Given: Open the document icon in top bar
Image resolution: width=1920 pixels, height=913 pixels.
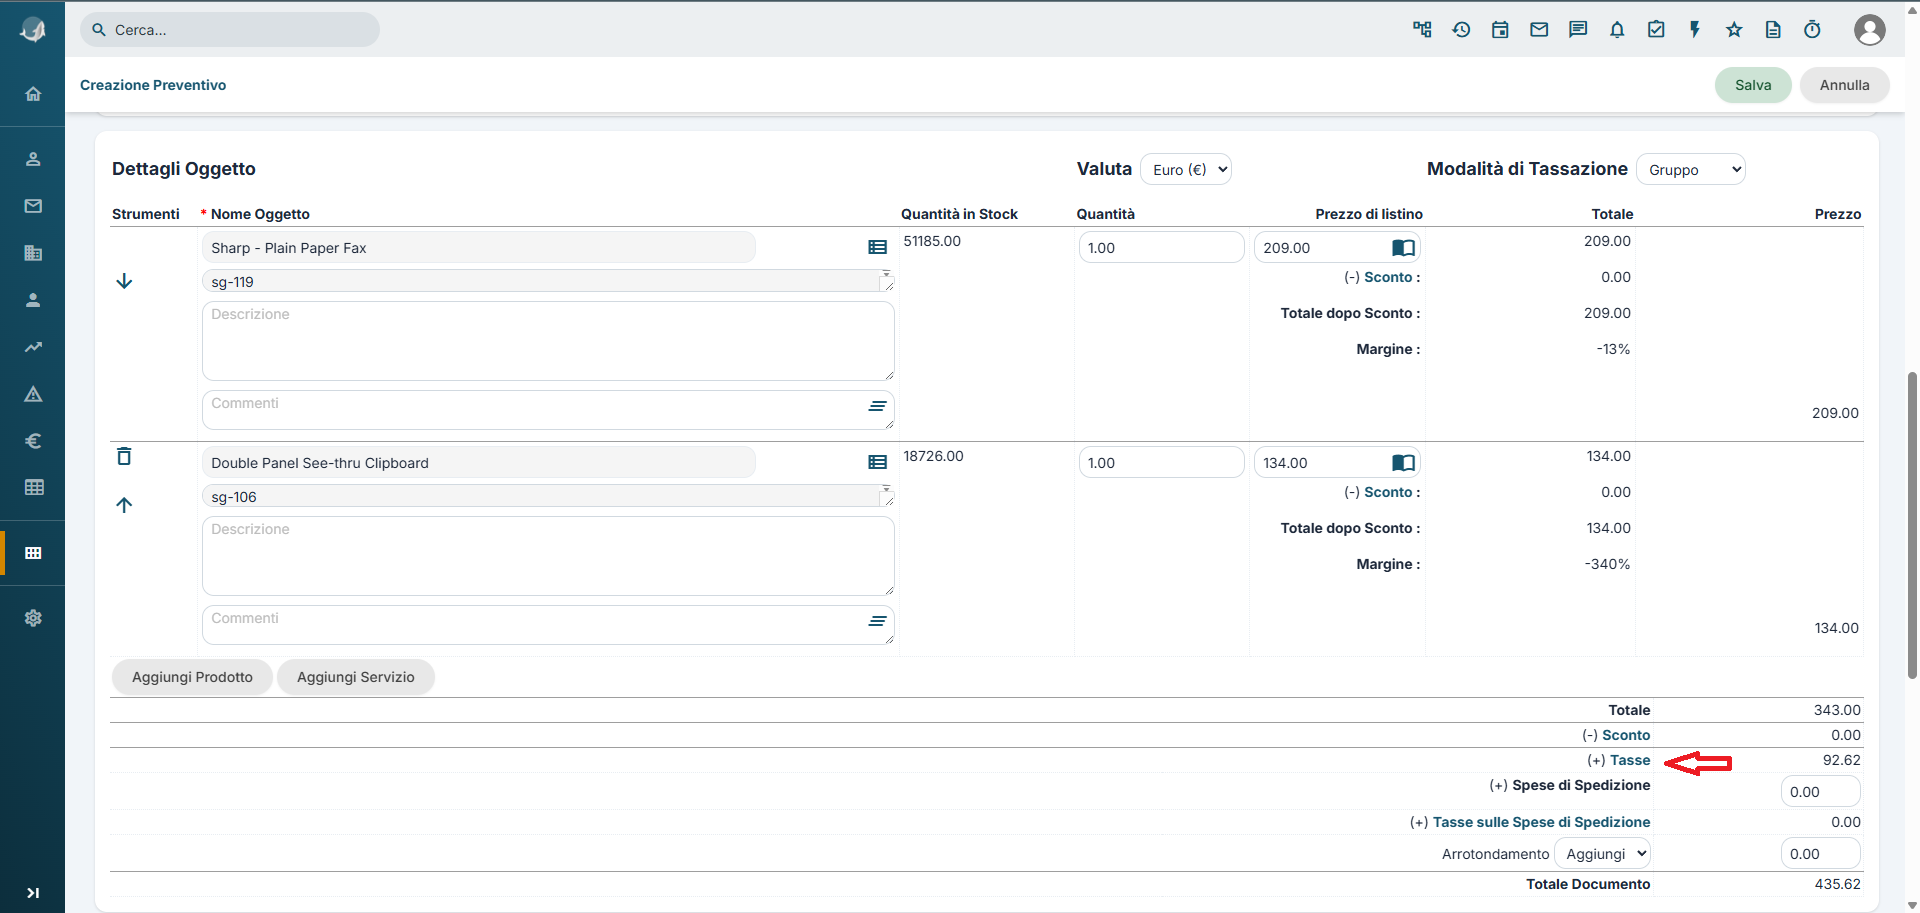Looking at the screenshot, I should (1773, 30).
